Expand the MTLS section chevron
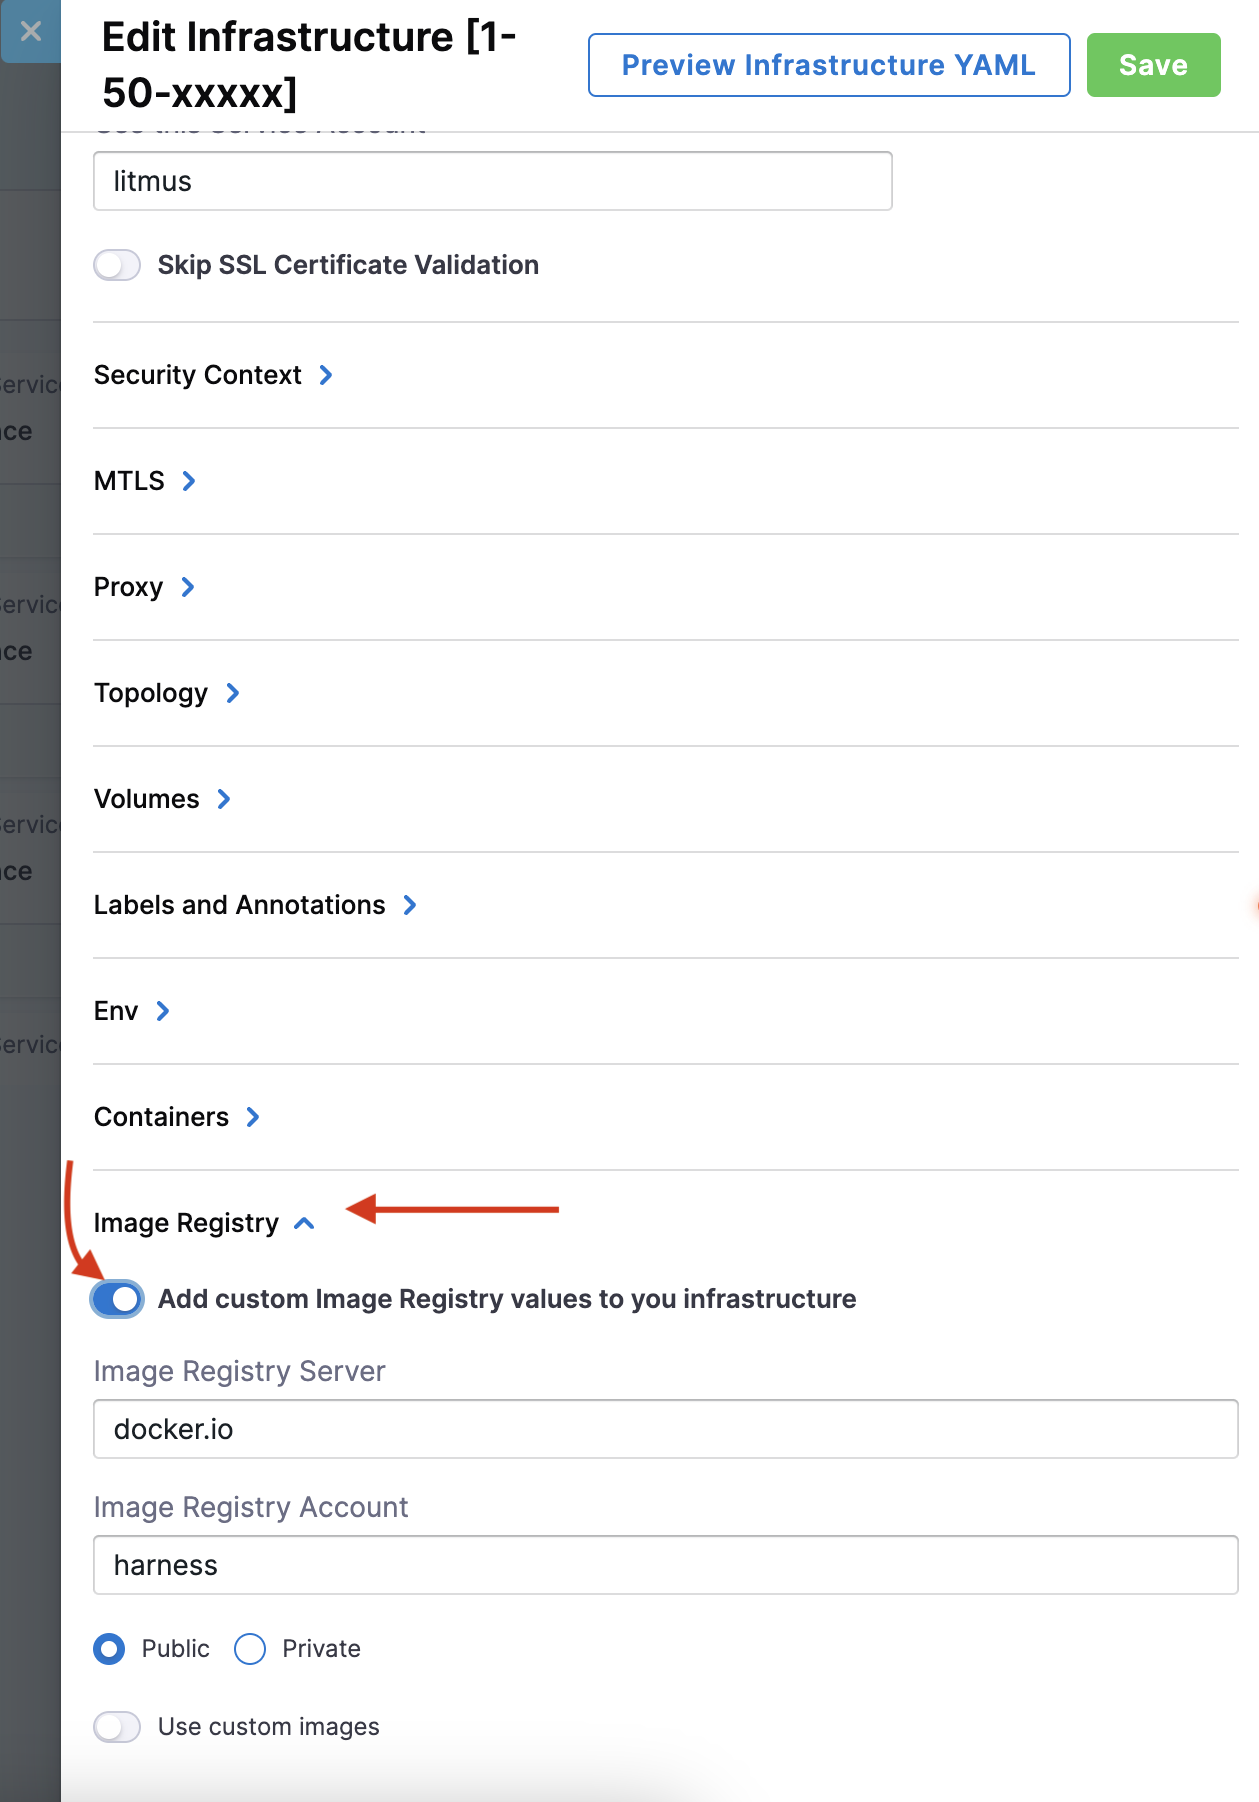The height and width of the screenshot is (1802, 1259). [x=189, y=481]
